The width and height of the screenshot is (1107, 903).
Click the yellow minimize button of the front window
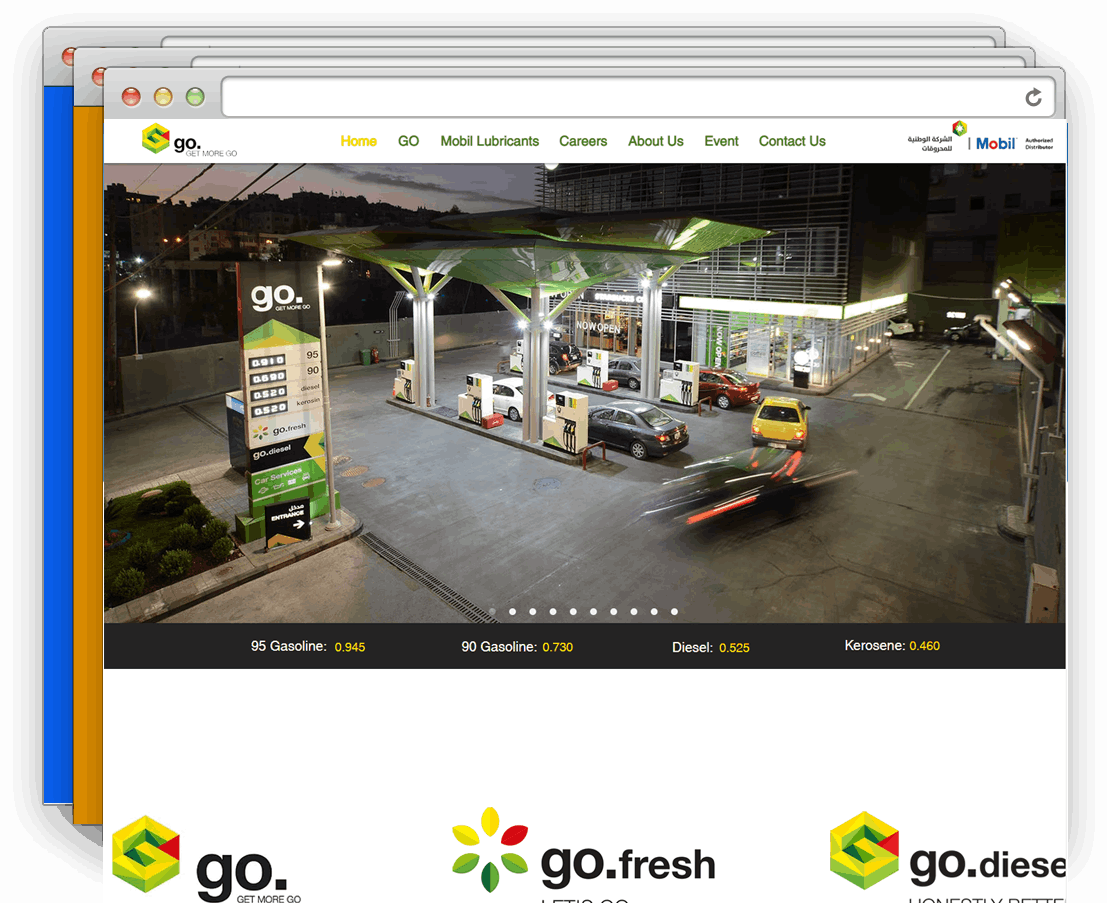tap(163, 97)
